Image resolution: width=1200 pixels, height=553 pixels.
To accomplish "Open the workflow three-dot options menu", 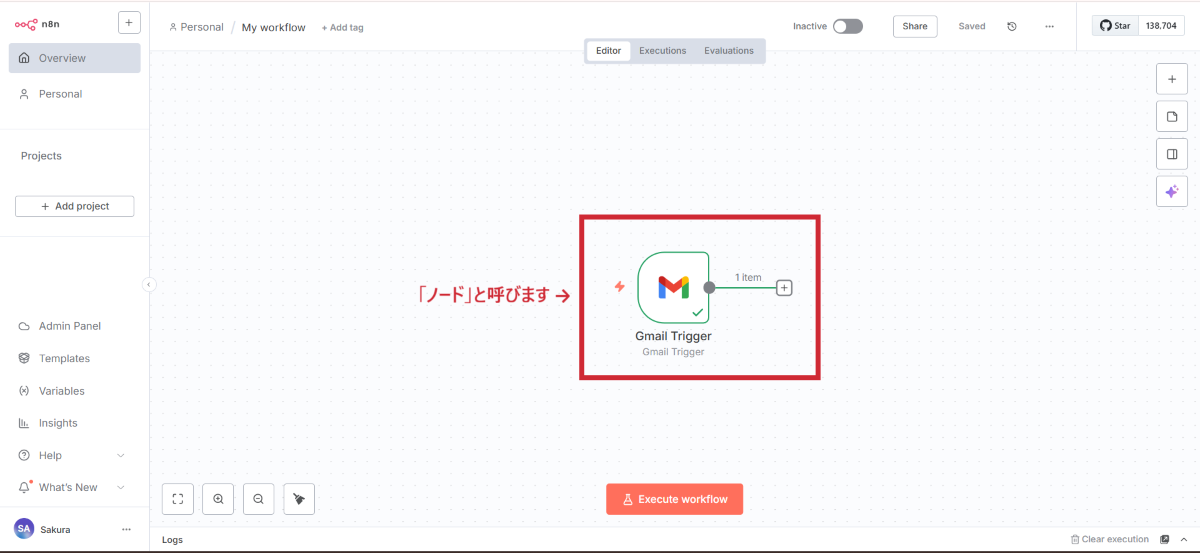I will click(x=1049, y=27).
